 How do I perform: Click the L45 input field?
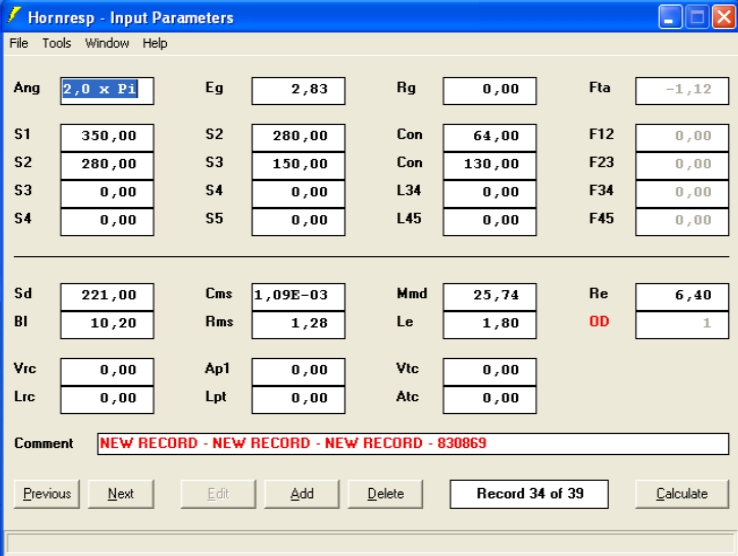click(489, 222)
